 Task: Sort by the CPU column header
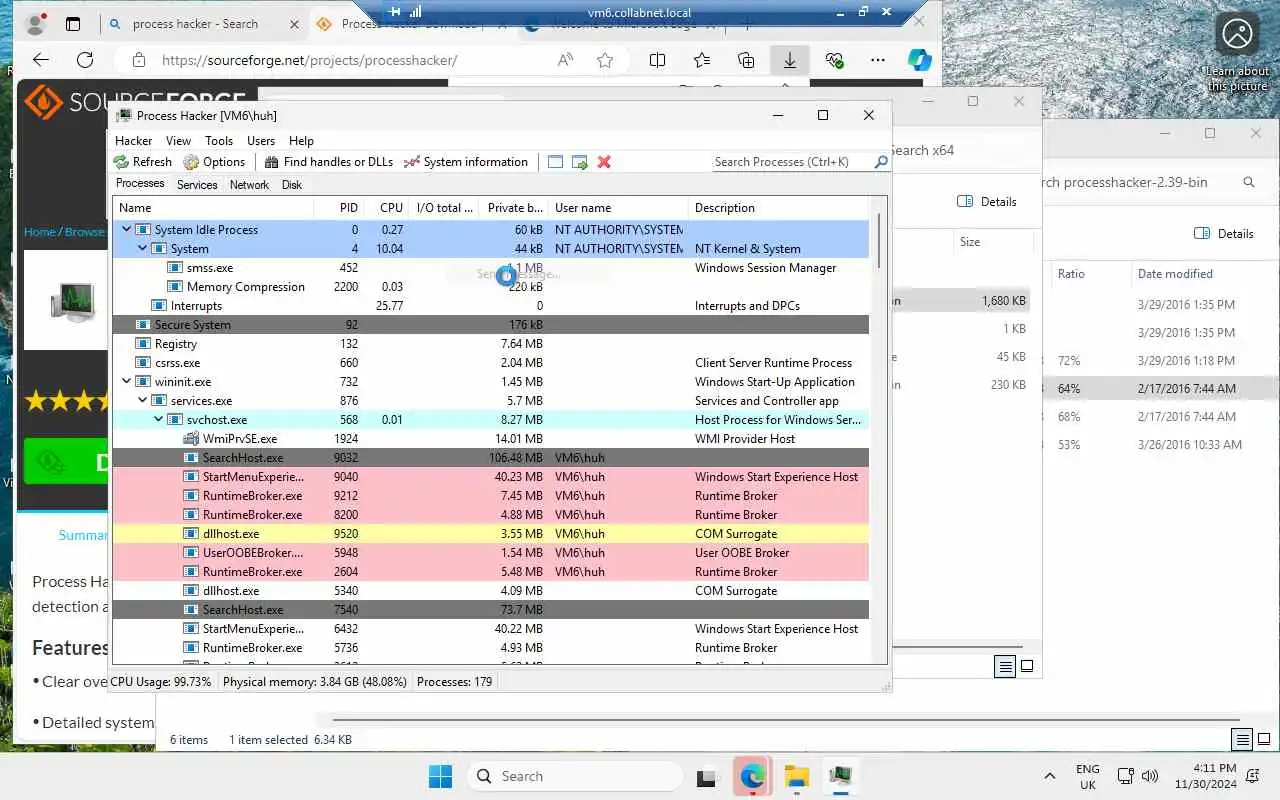coord(386,208)
